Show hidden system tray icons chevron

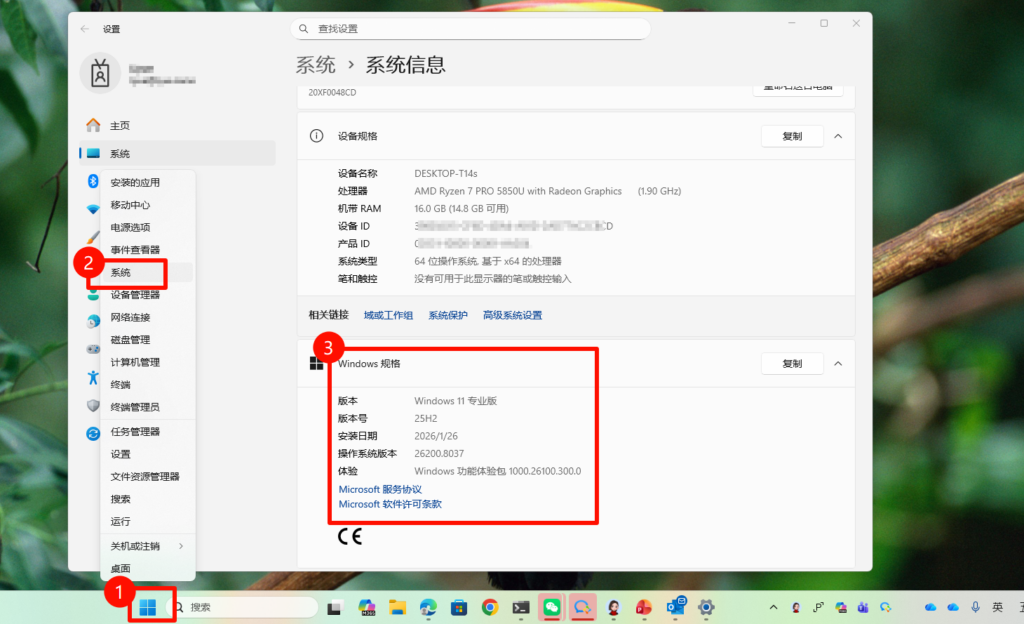772,607
